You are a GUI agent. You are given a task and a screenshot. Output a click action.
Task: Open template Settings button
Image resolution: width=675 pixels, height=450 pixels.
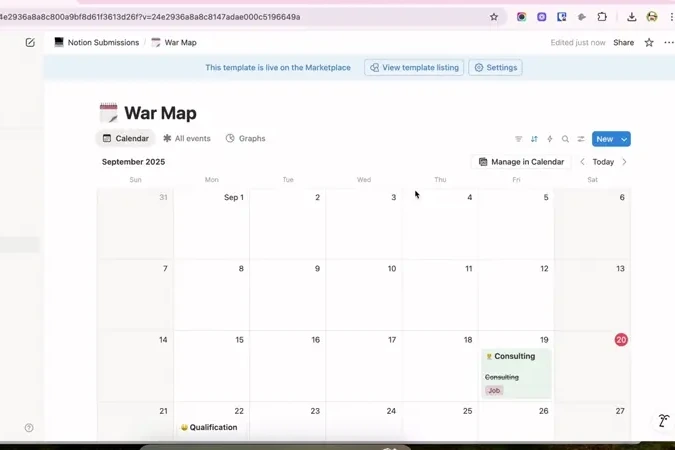pyautogui.click(x=495, y=68)
